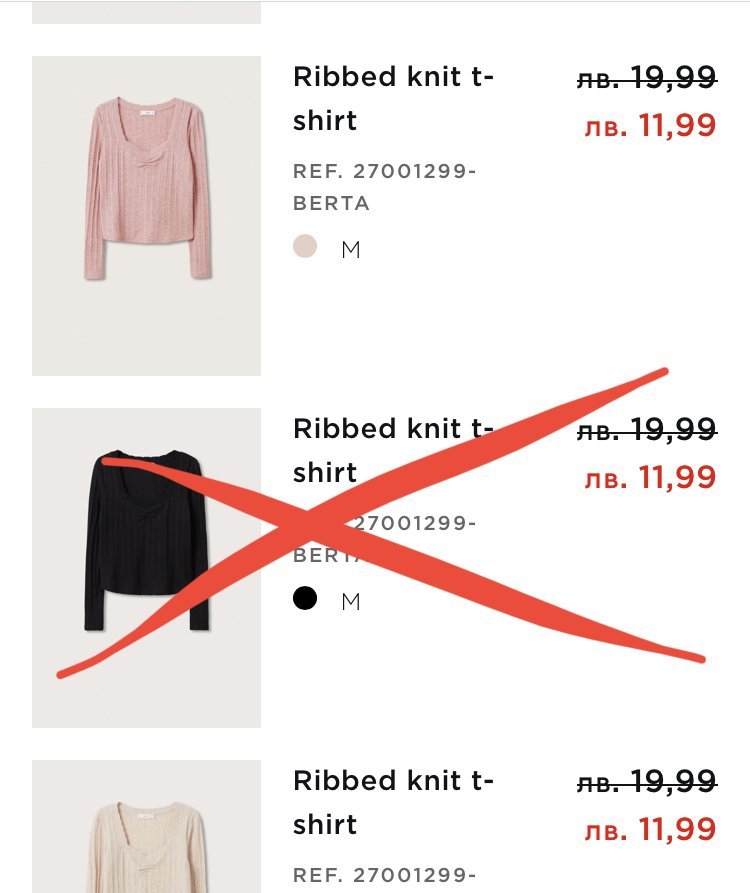Viewport: 750px width, 893px height.
Task: Select the pale pink color swatch
Action: click(x=305, y=247)
